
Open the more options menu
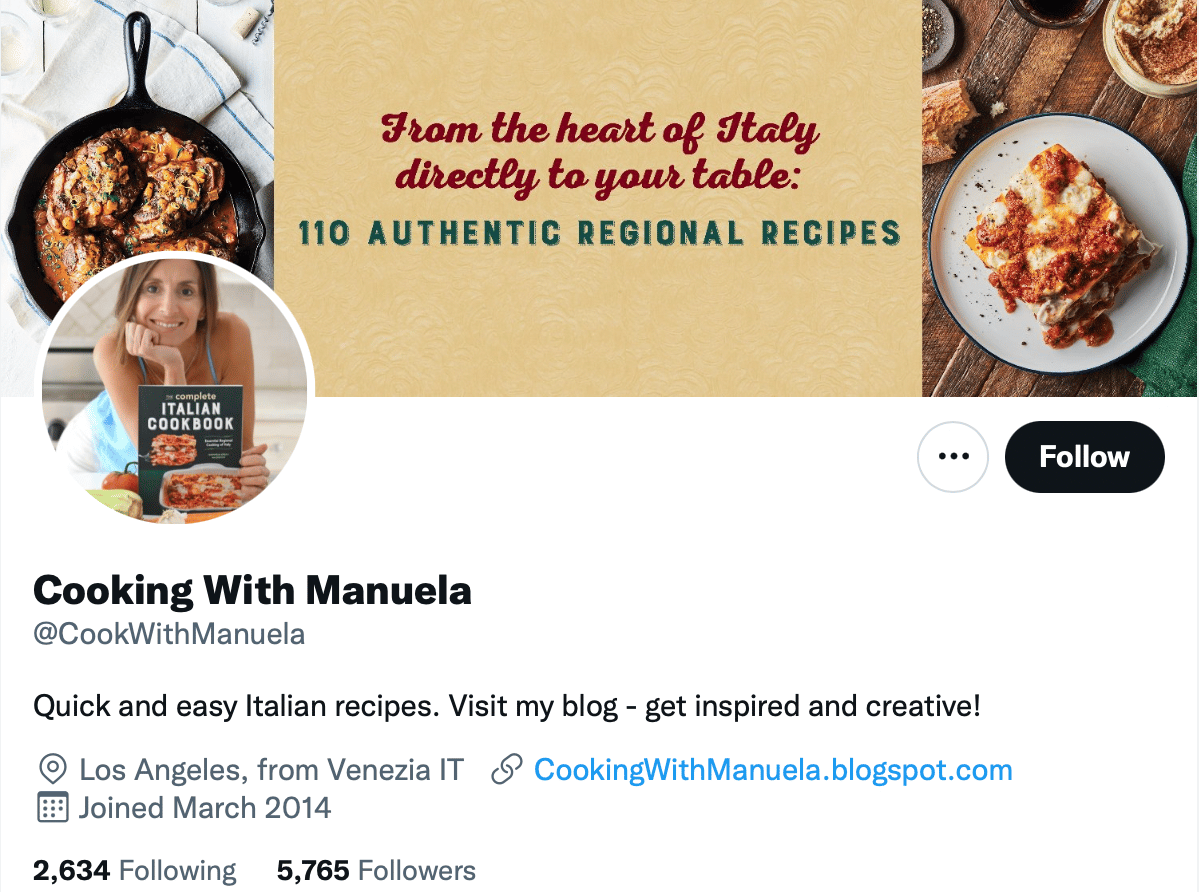[x=952, y=456]
